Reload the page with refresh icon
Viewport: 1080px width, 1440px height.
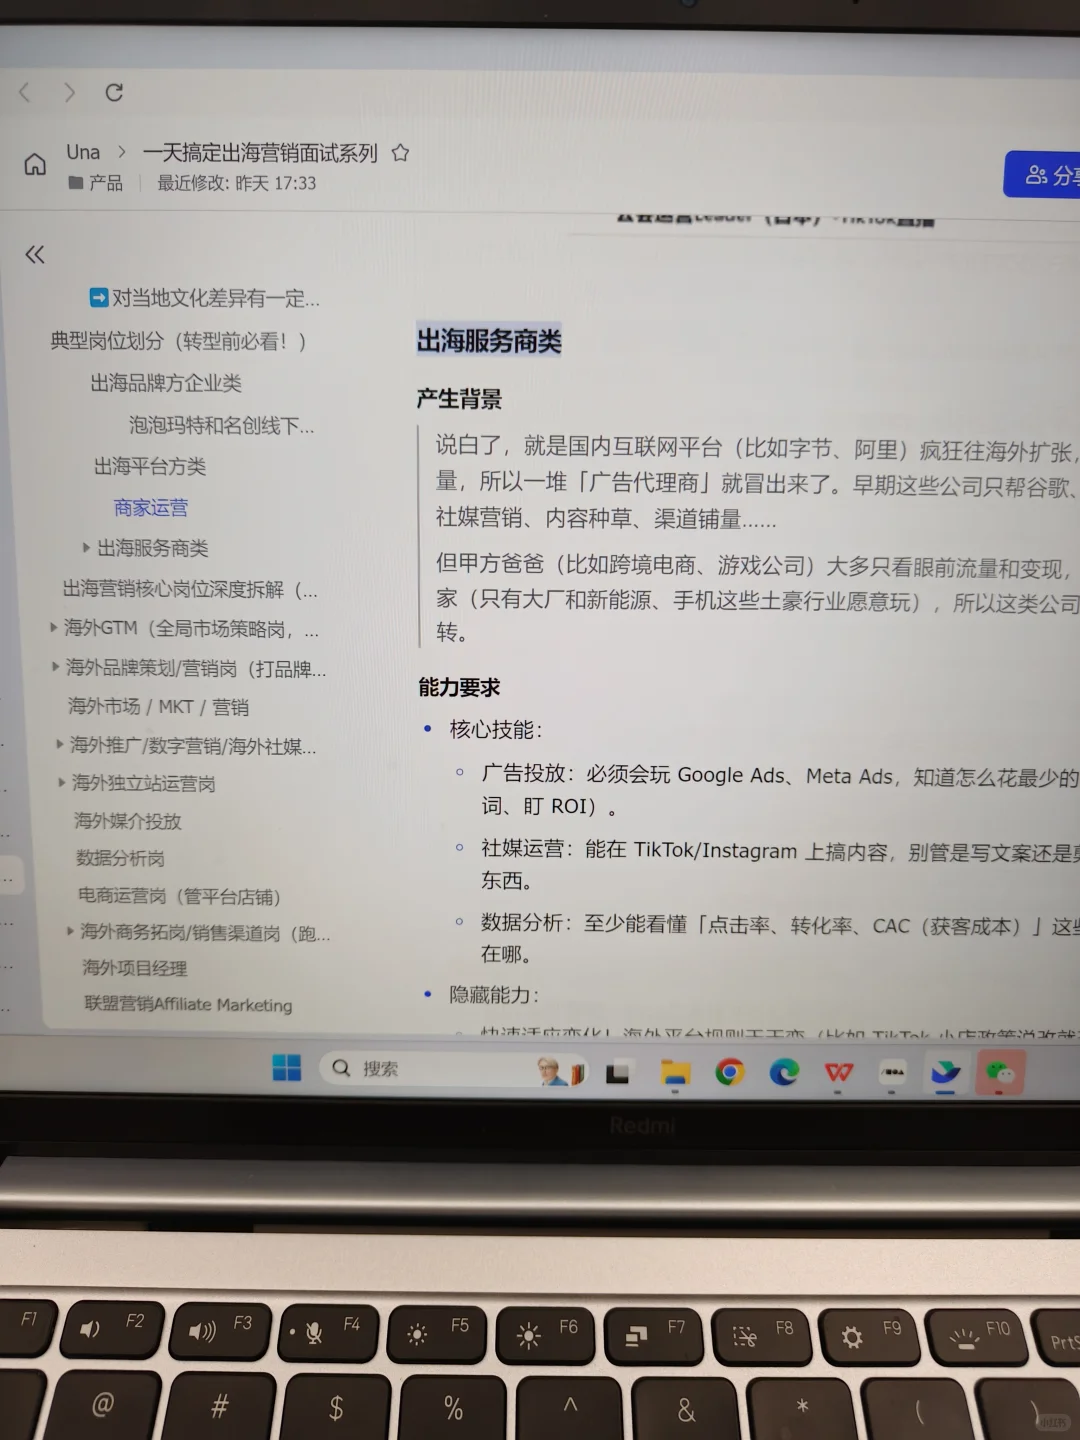point(114,92)
